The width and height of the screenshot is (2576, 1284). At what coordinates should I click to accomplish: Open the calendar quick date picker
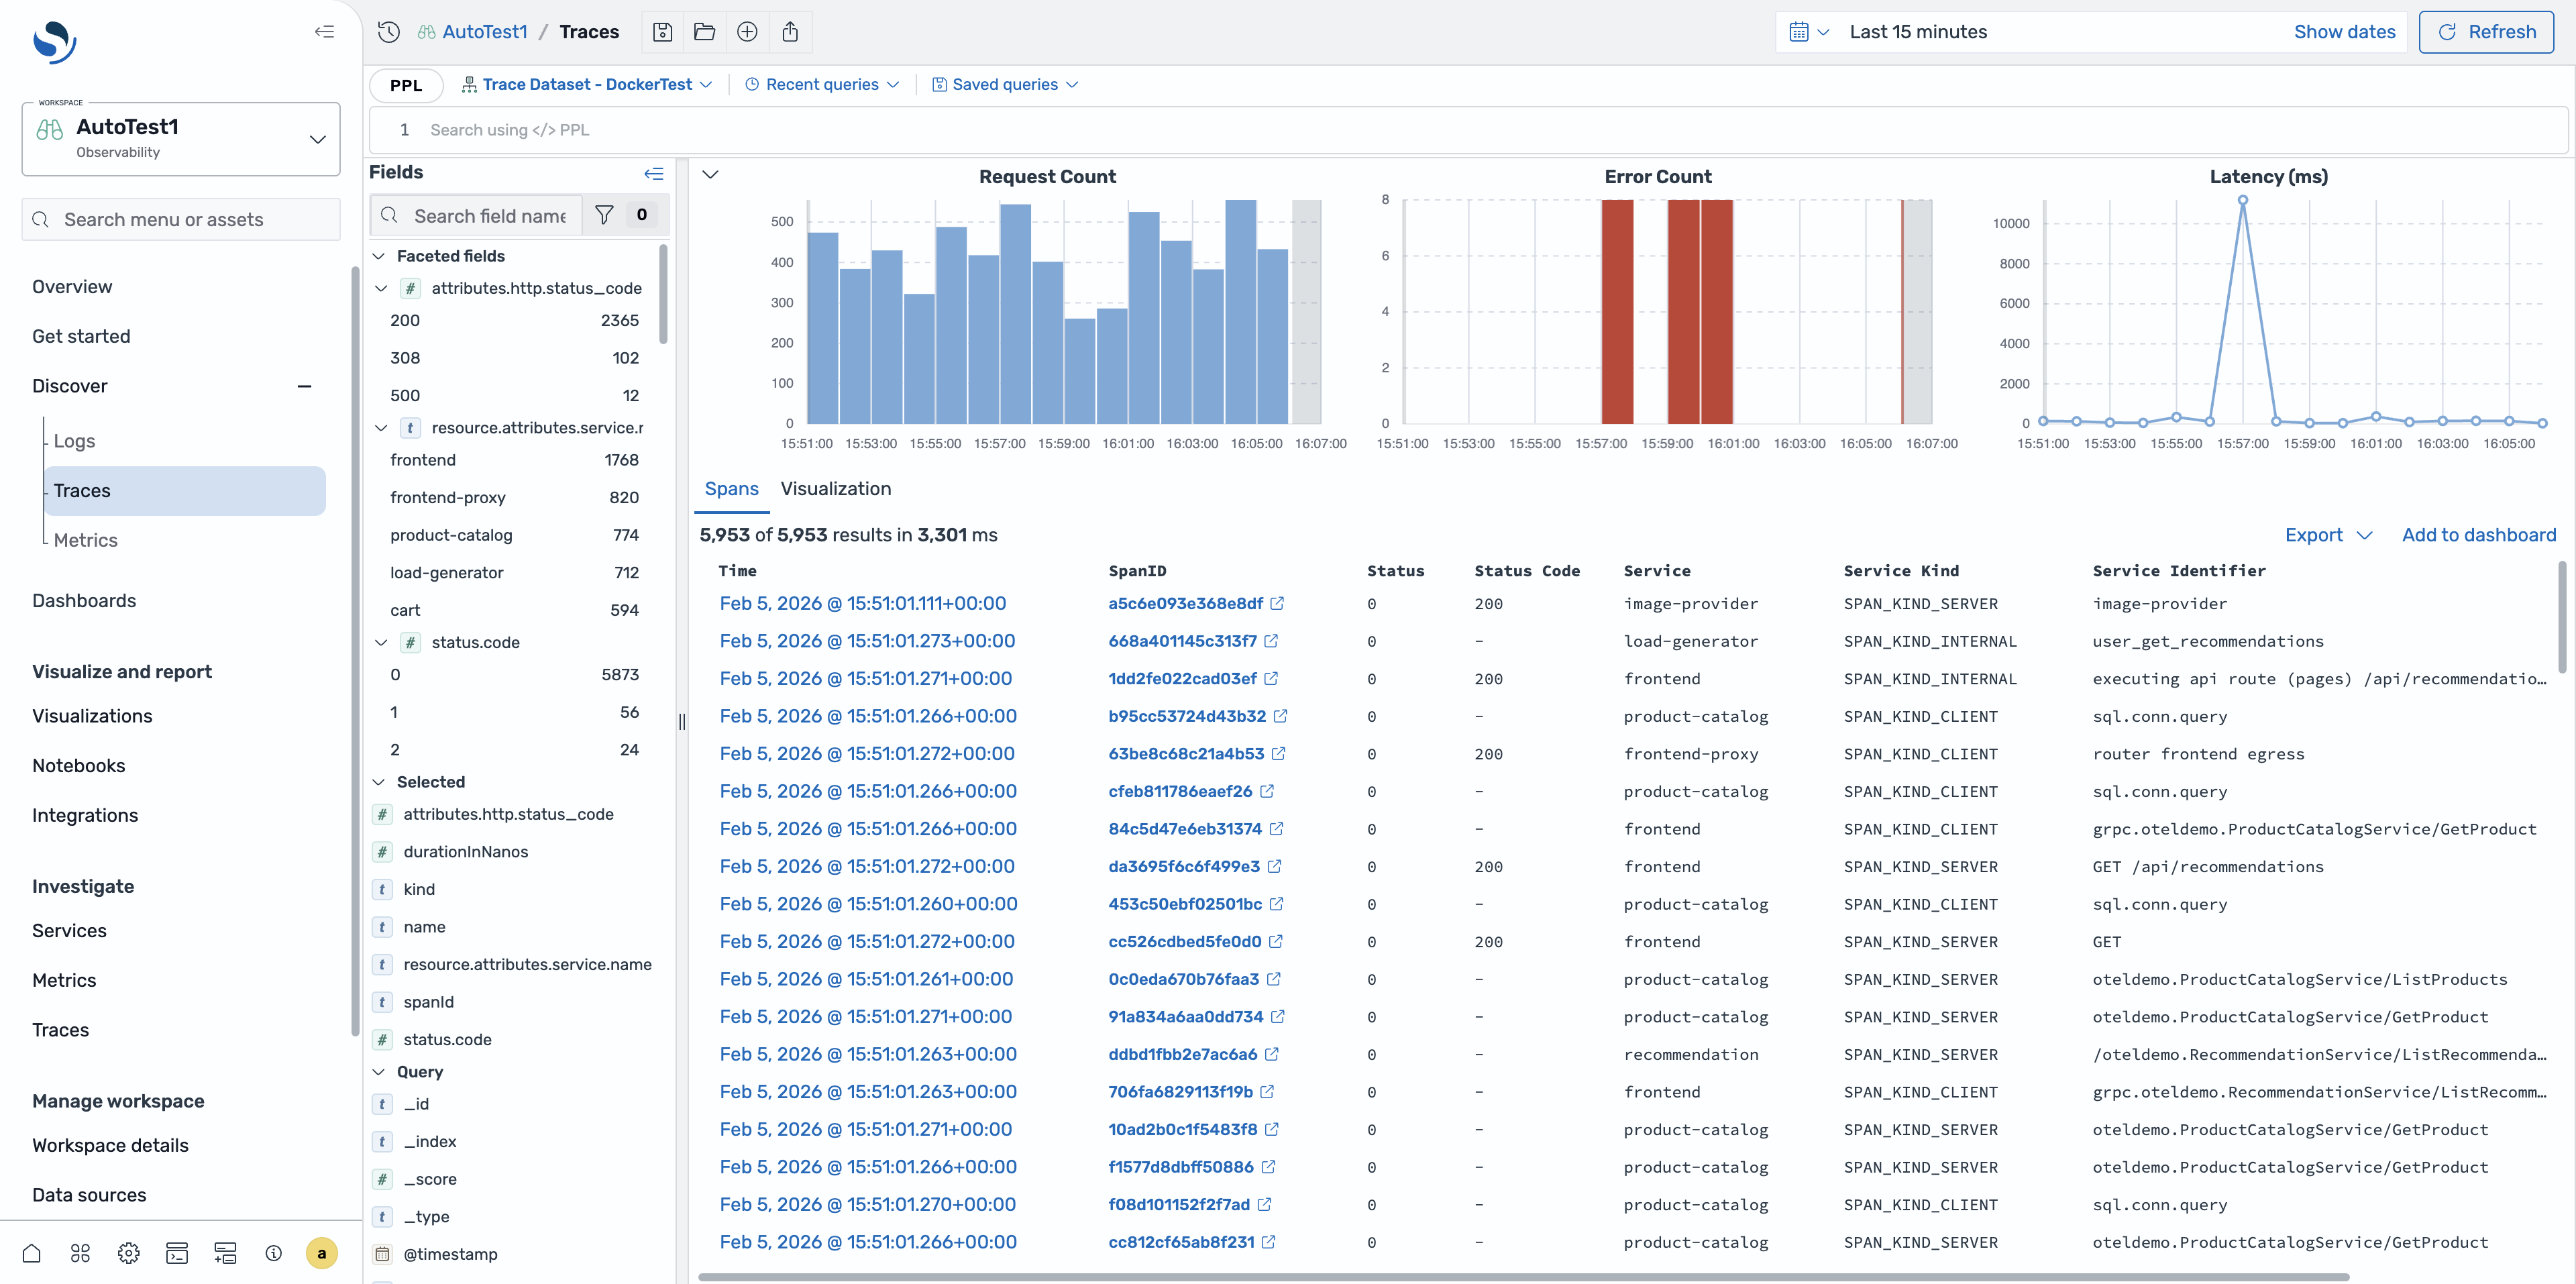click(1808, 32)
